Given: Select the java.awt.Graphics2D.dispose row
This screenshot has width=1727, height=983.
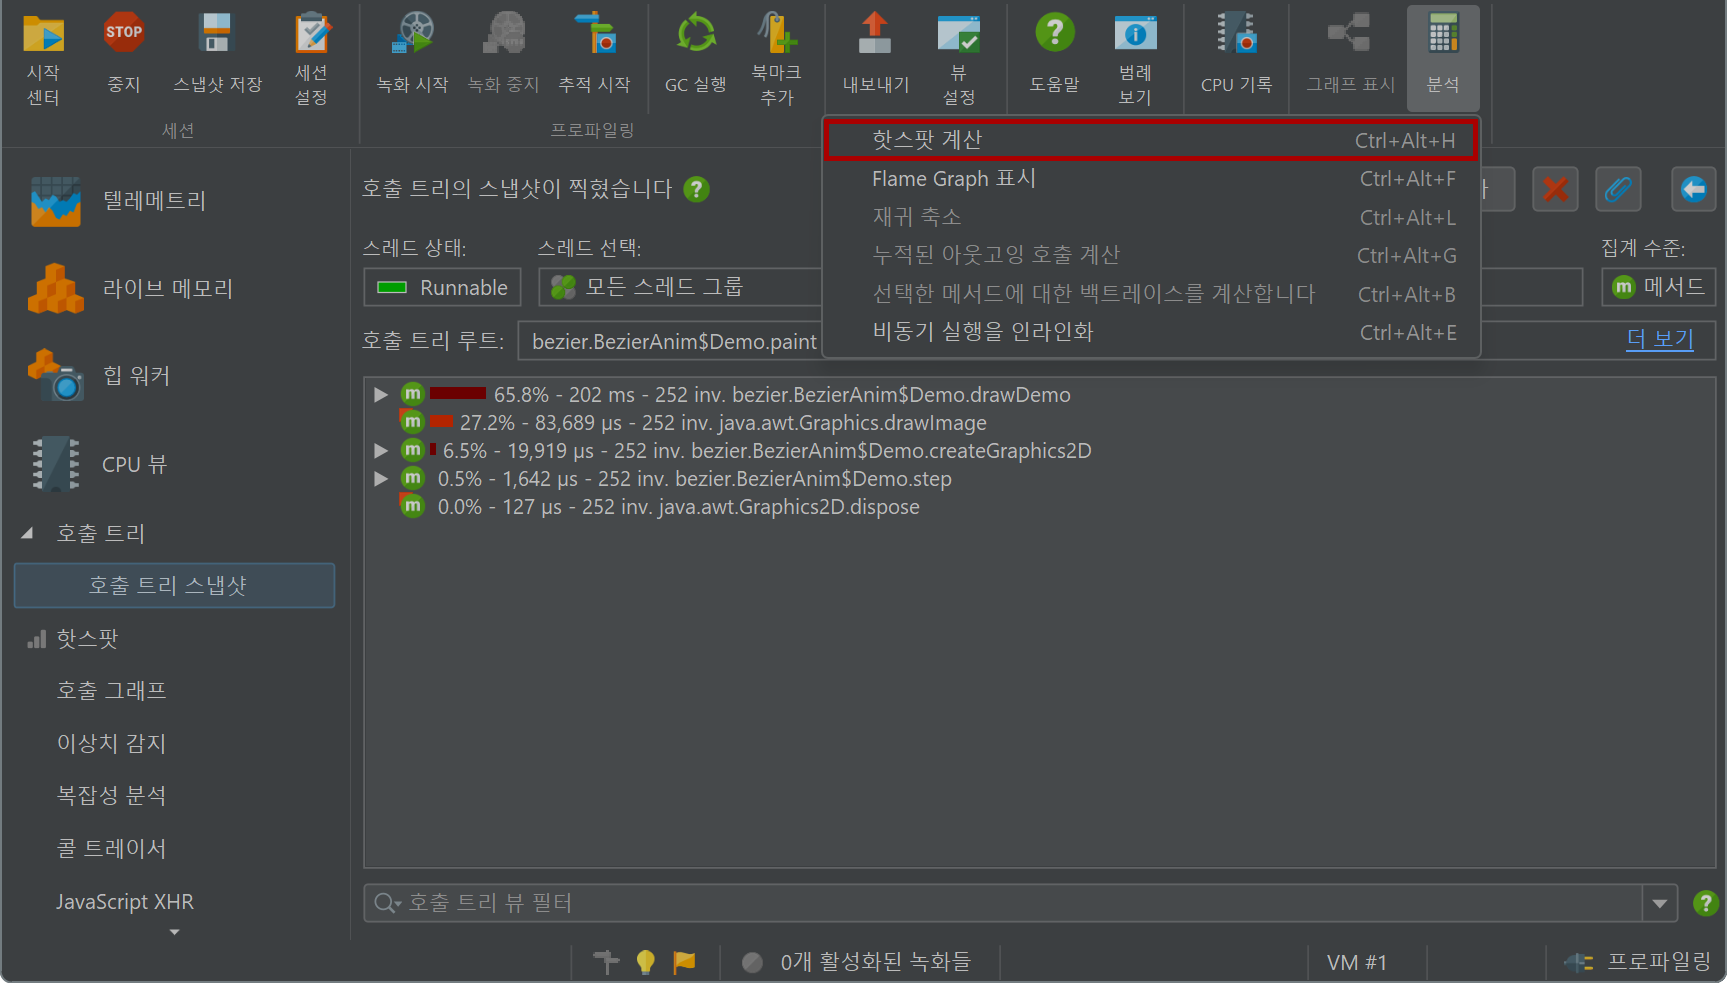Looking at the screenshot, I should (659, 507).
